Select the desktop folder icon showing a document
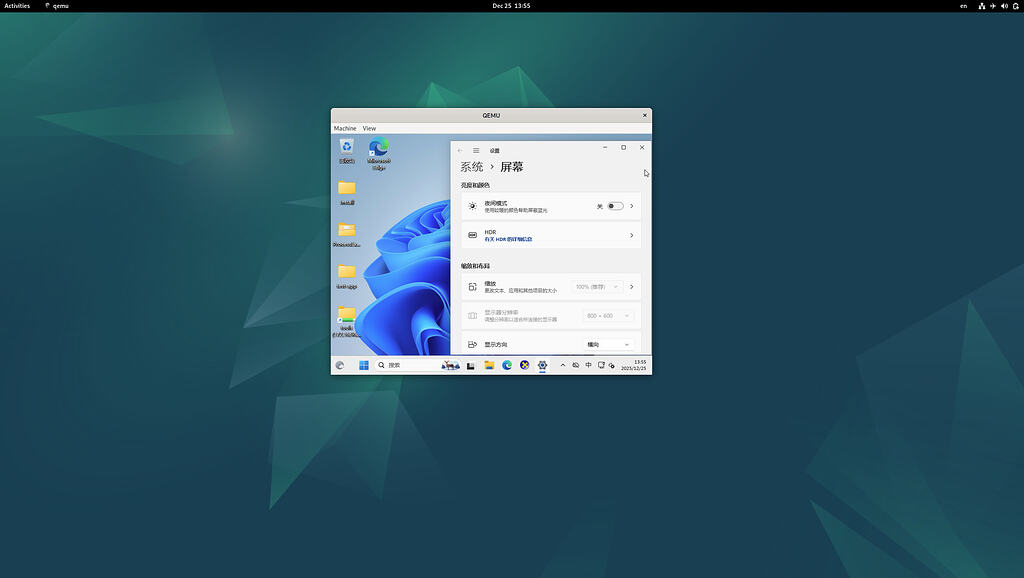 (347, 230)
